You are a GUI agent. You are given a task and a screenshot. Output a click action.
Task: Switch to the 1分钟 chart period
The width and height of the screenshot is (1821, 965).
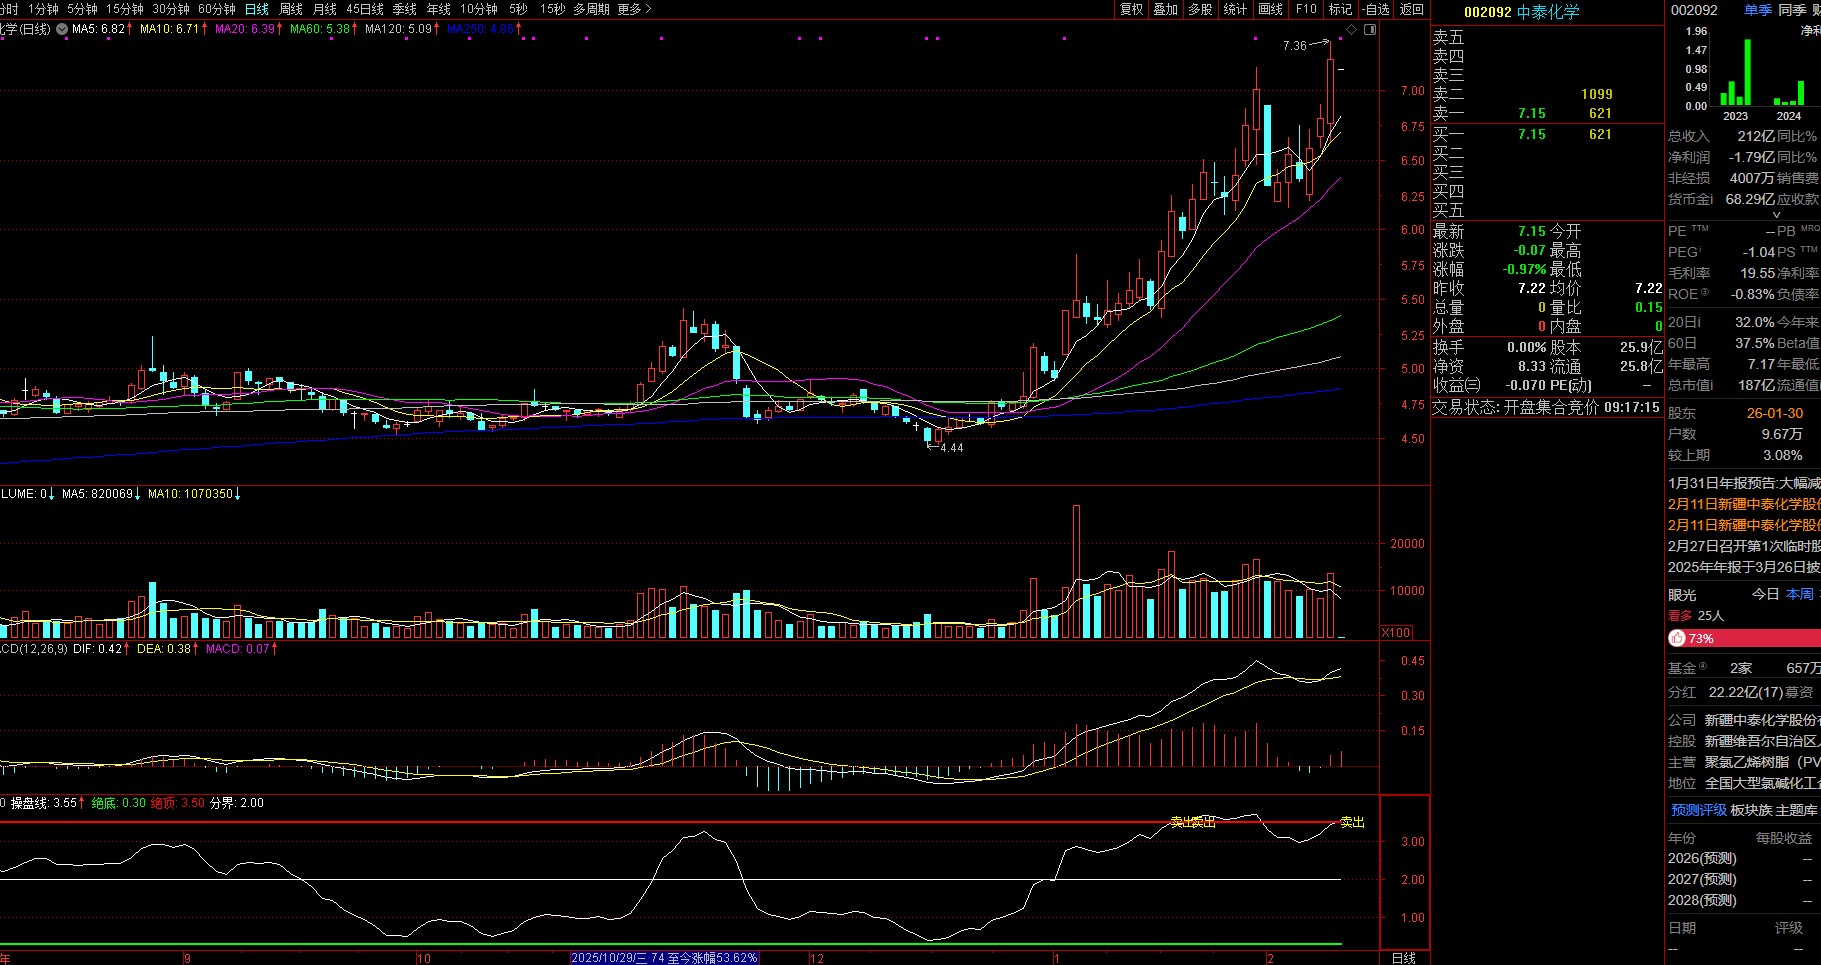click(x=43, y=9)
